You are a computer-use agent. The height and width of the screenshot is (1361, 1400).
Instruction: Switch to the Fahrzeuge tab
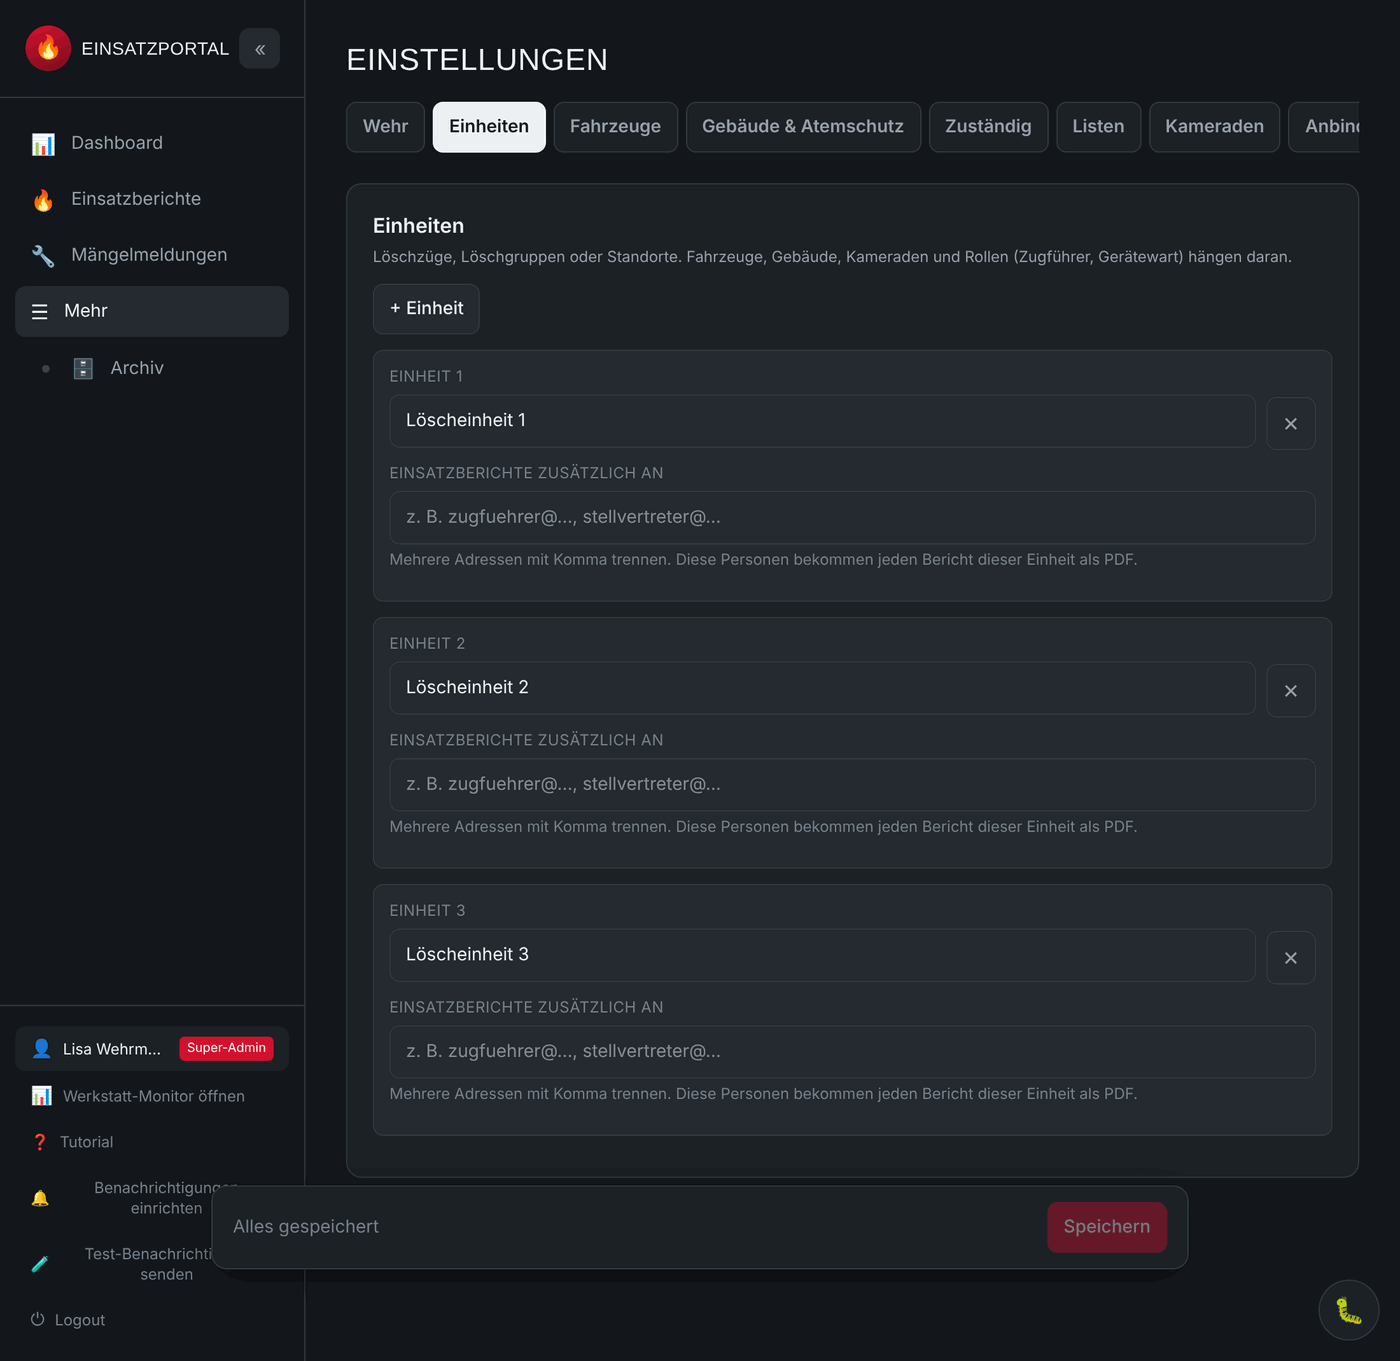[616, 127]
